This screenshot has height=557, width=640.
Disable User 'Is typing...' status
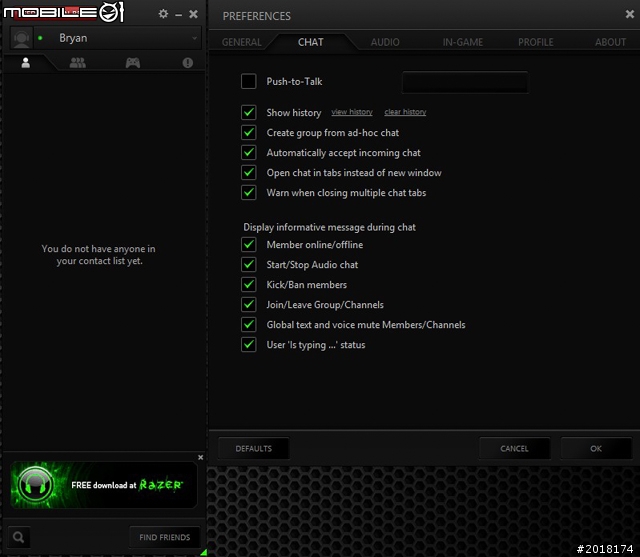pos(249,344)
